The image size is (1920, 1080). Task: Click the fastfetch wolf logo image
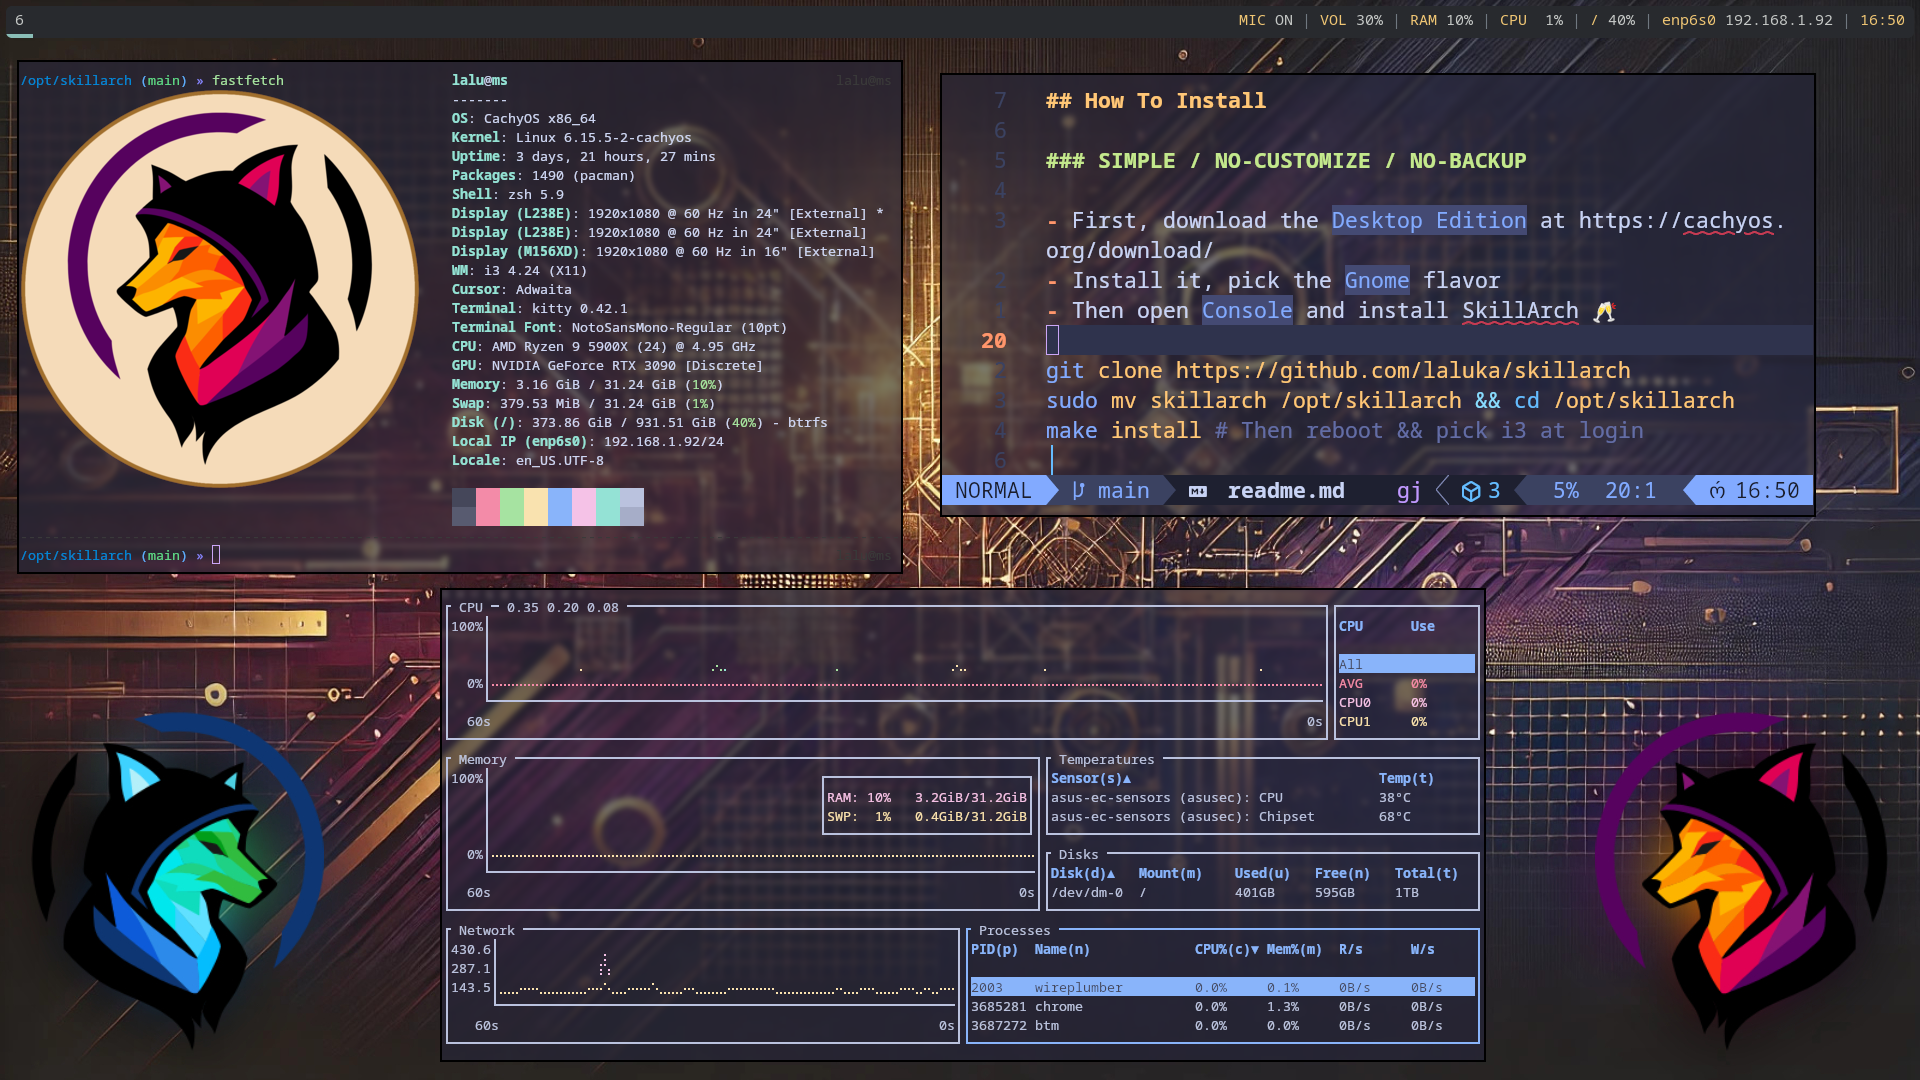click(220, 290)
